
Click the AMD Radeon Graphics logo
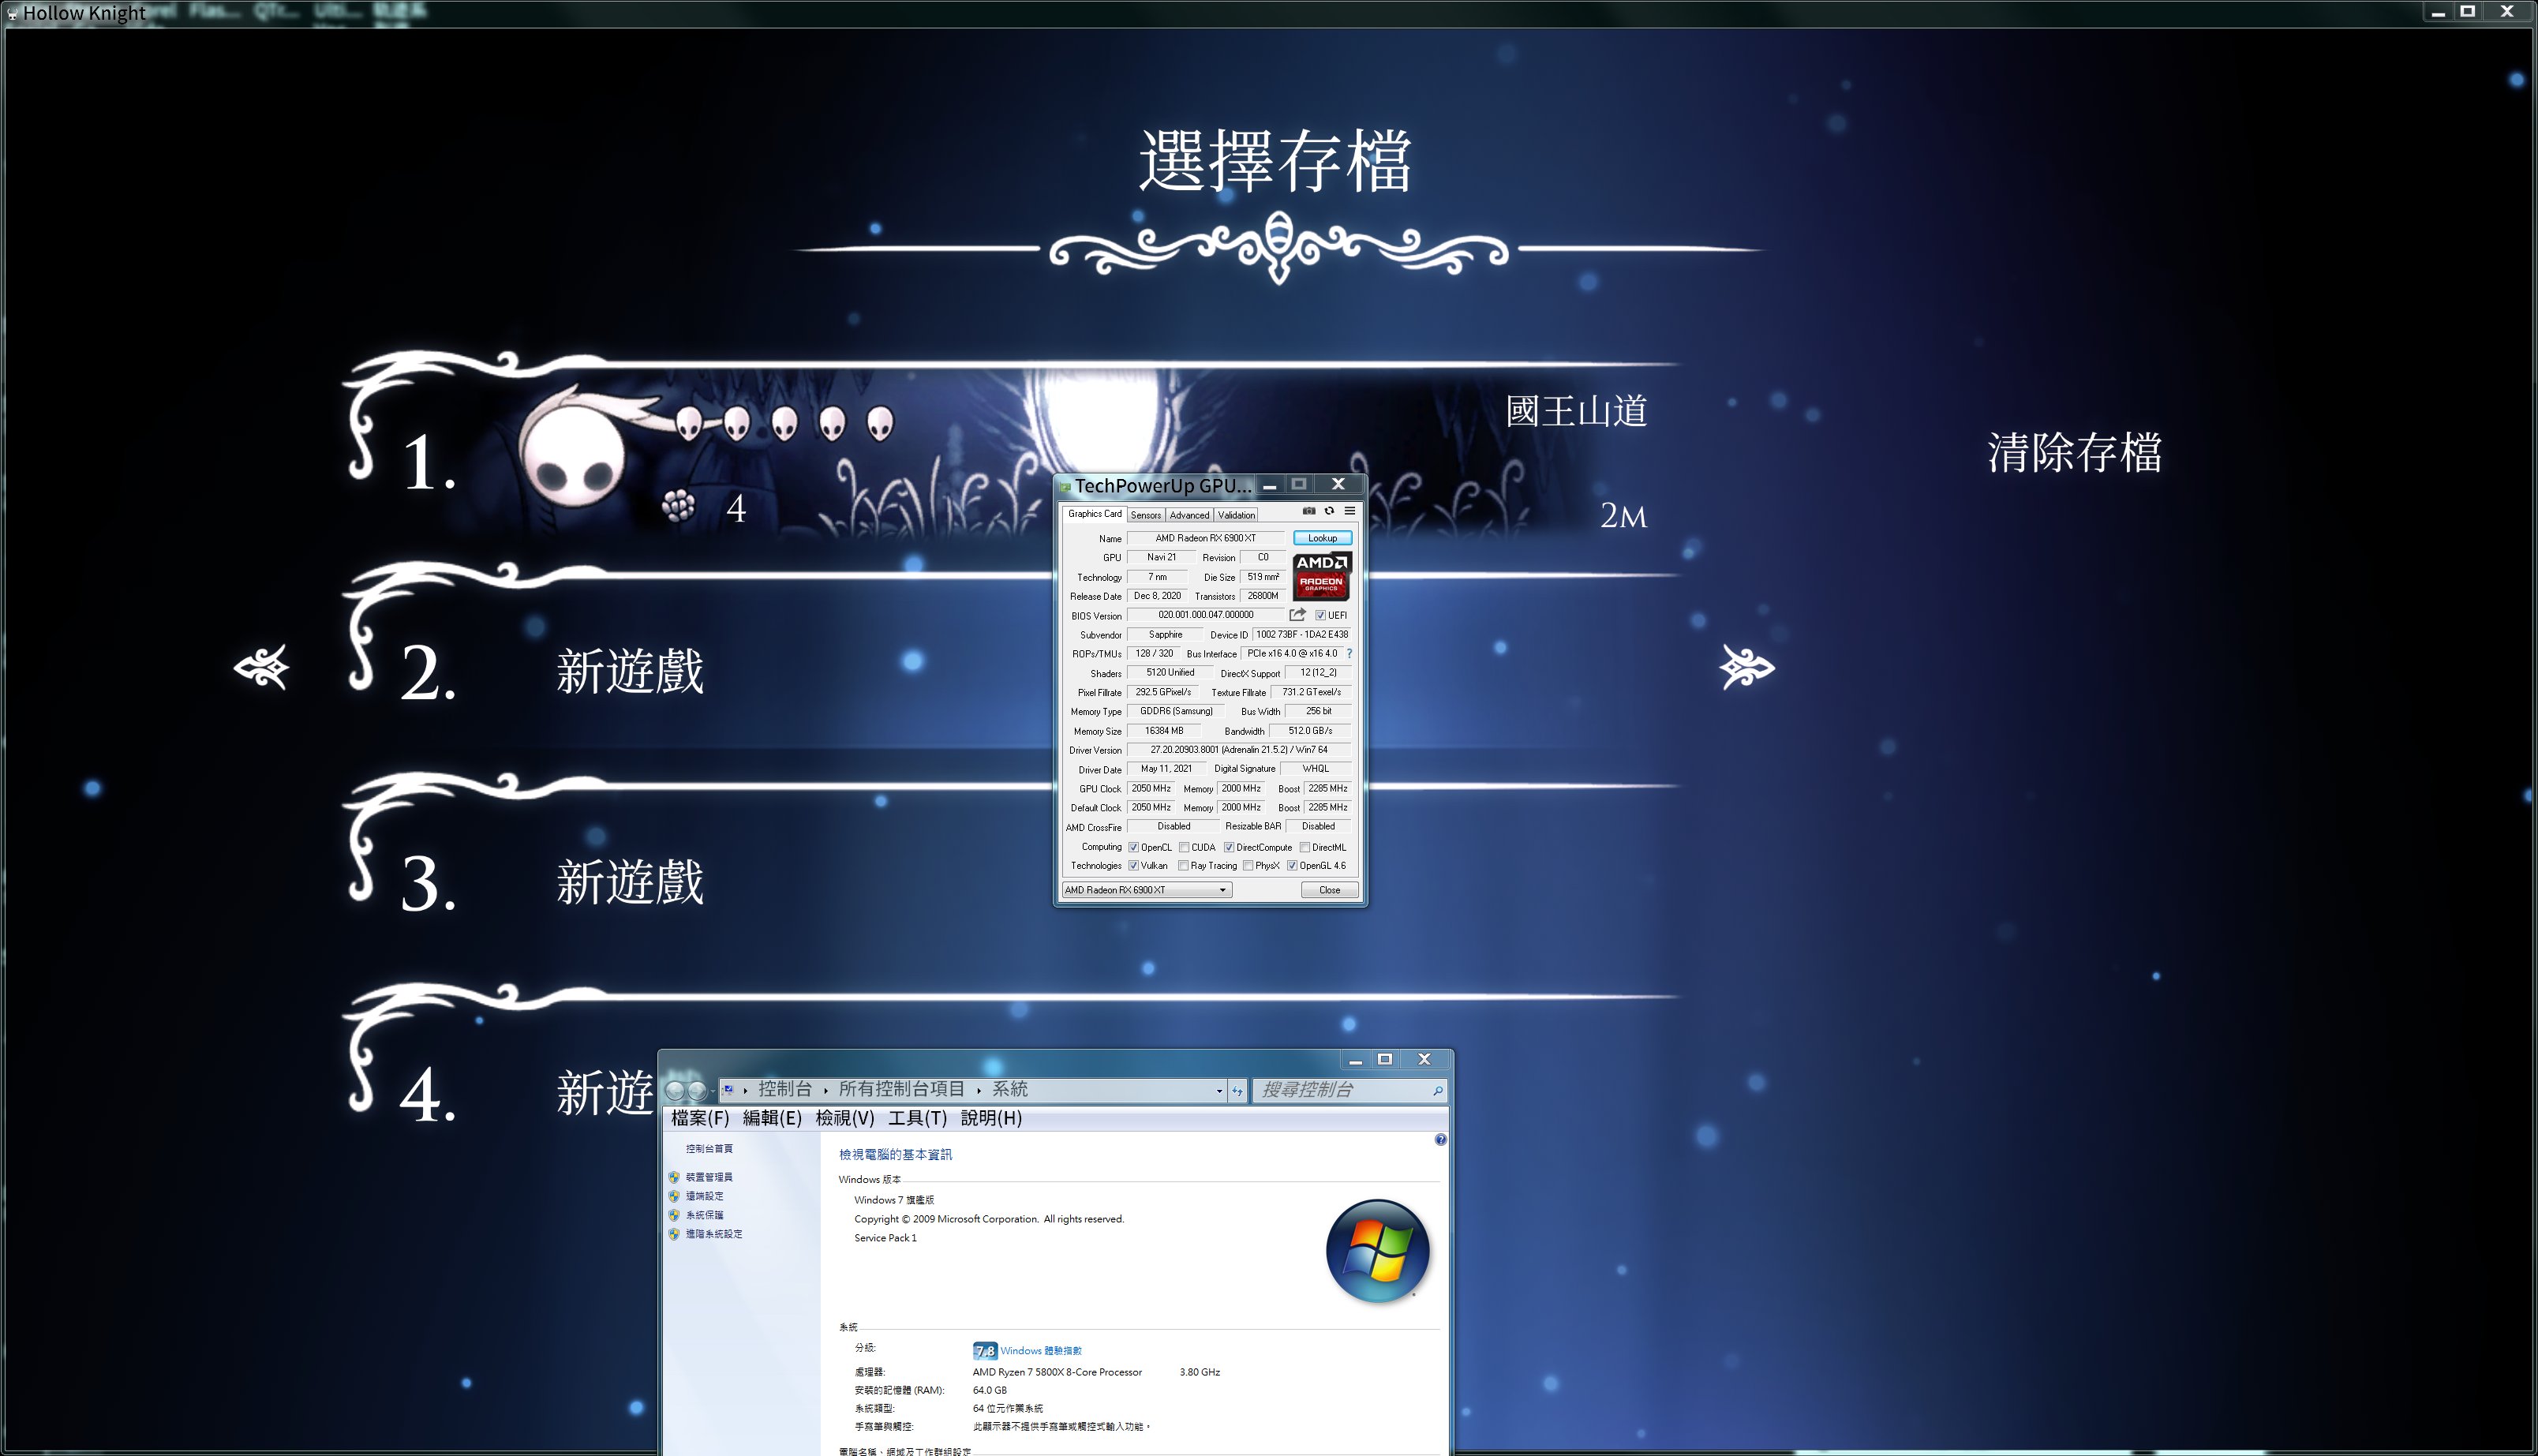(1321, 576)
